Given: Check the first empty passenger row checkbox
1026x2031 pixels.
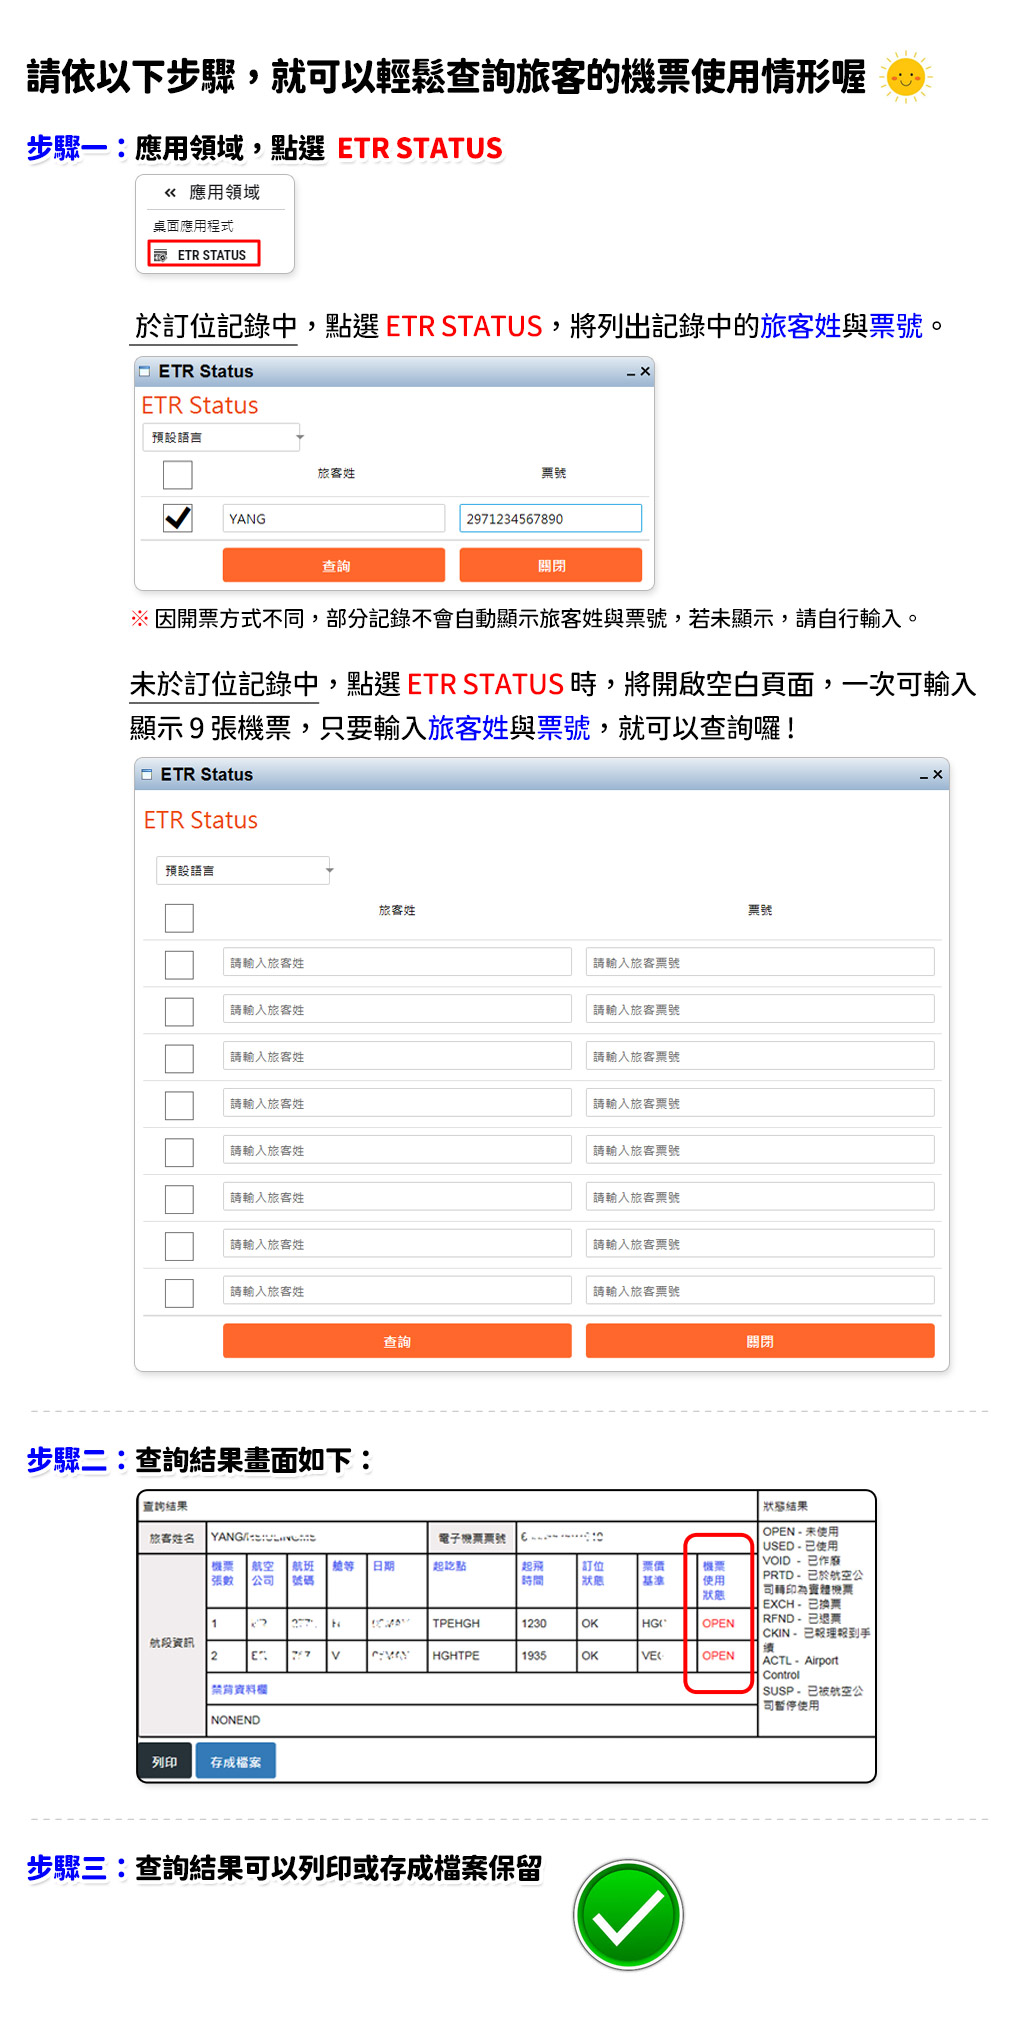Looking at the screenshot, I should pyautogui.click(x=179, y=964).
